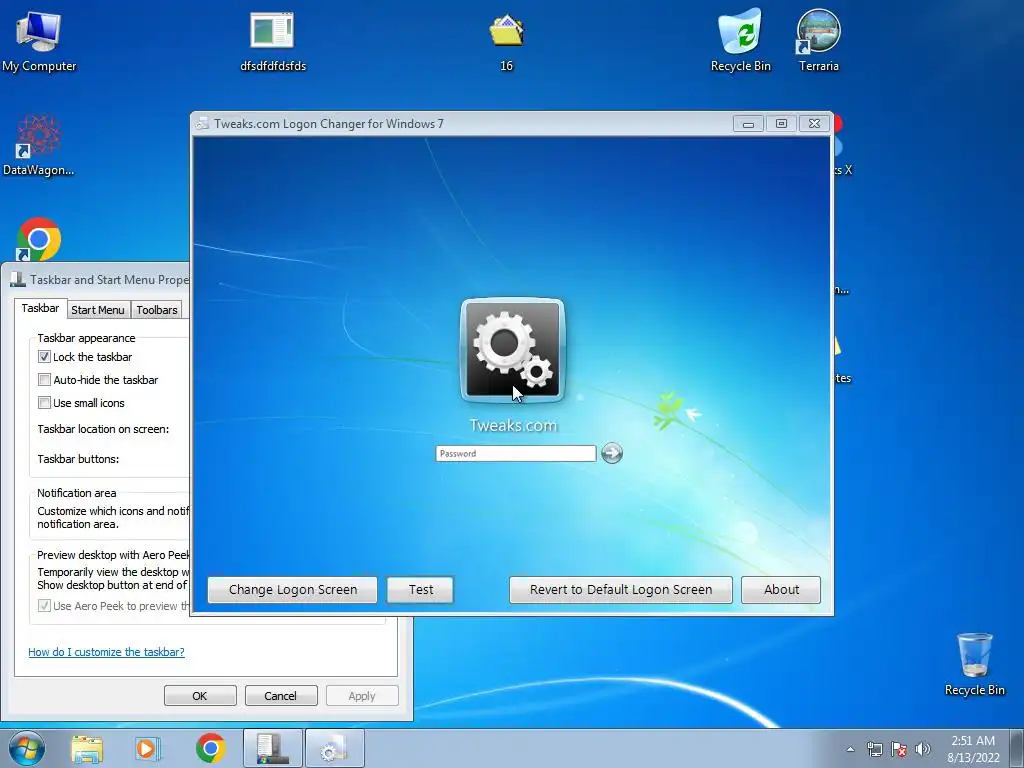
Task: Click the Change Logon Screen button
Action: 293,590
